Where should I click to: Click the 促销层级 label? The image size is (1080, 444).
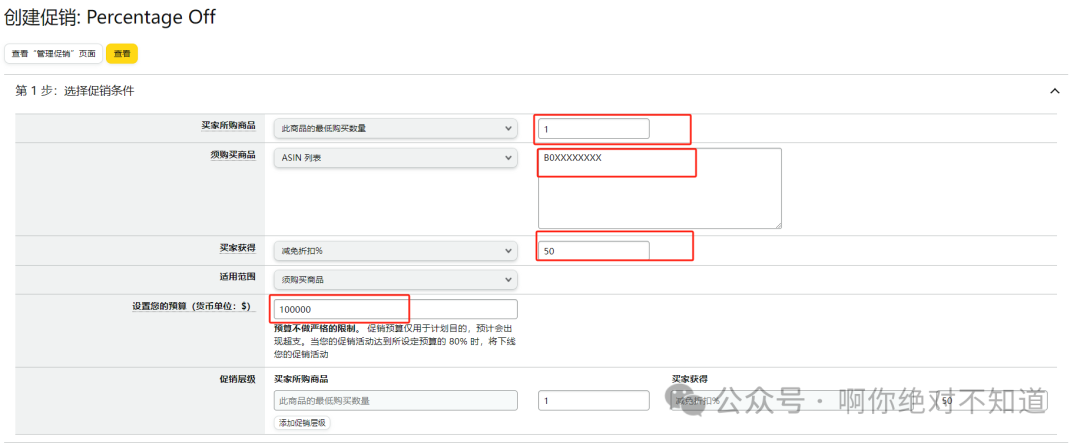coord(237,379)
